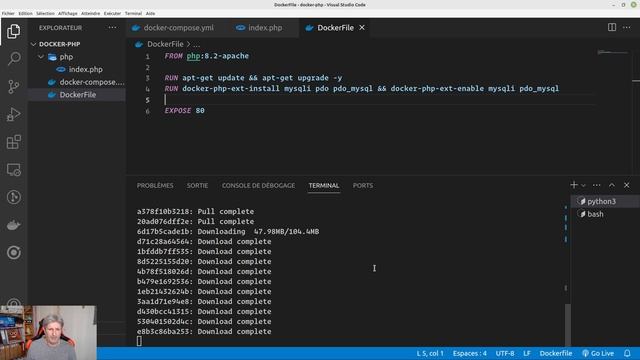Open the Exécuter menu
The width and height of the screenshot is (640, 360).
pos(112,13)
